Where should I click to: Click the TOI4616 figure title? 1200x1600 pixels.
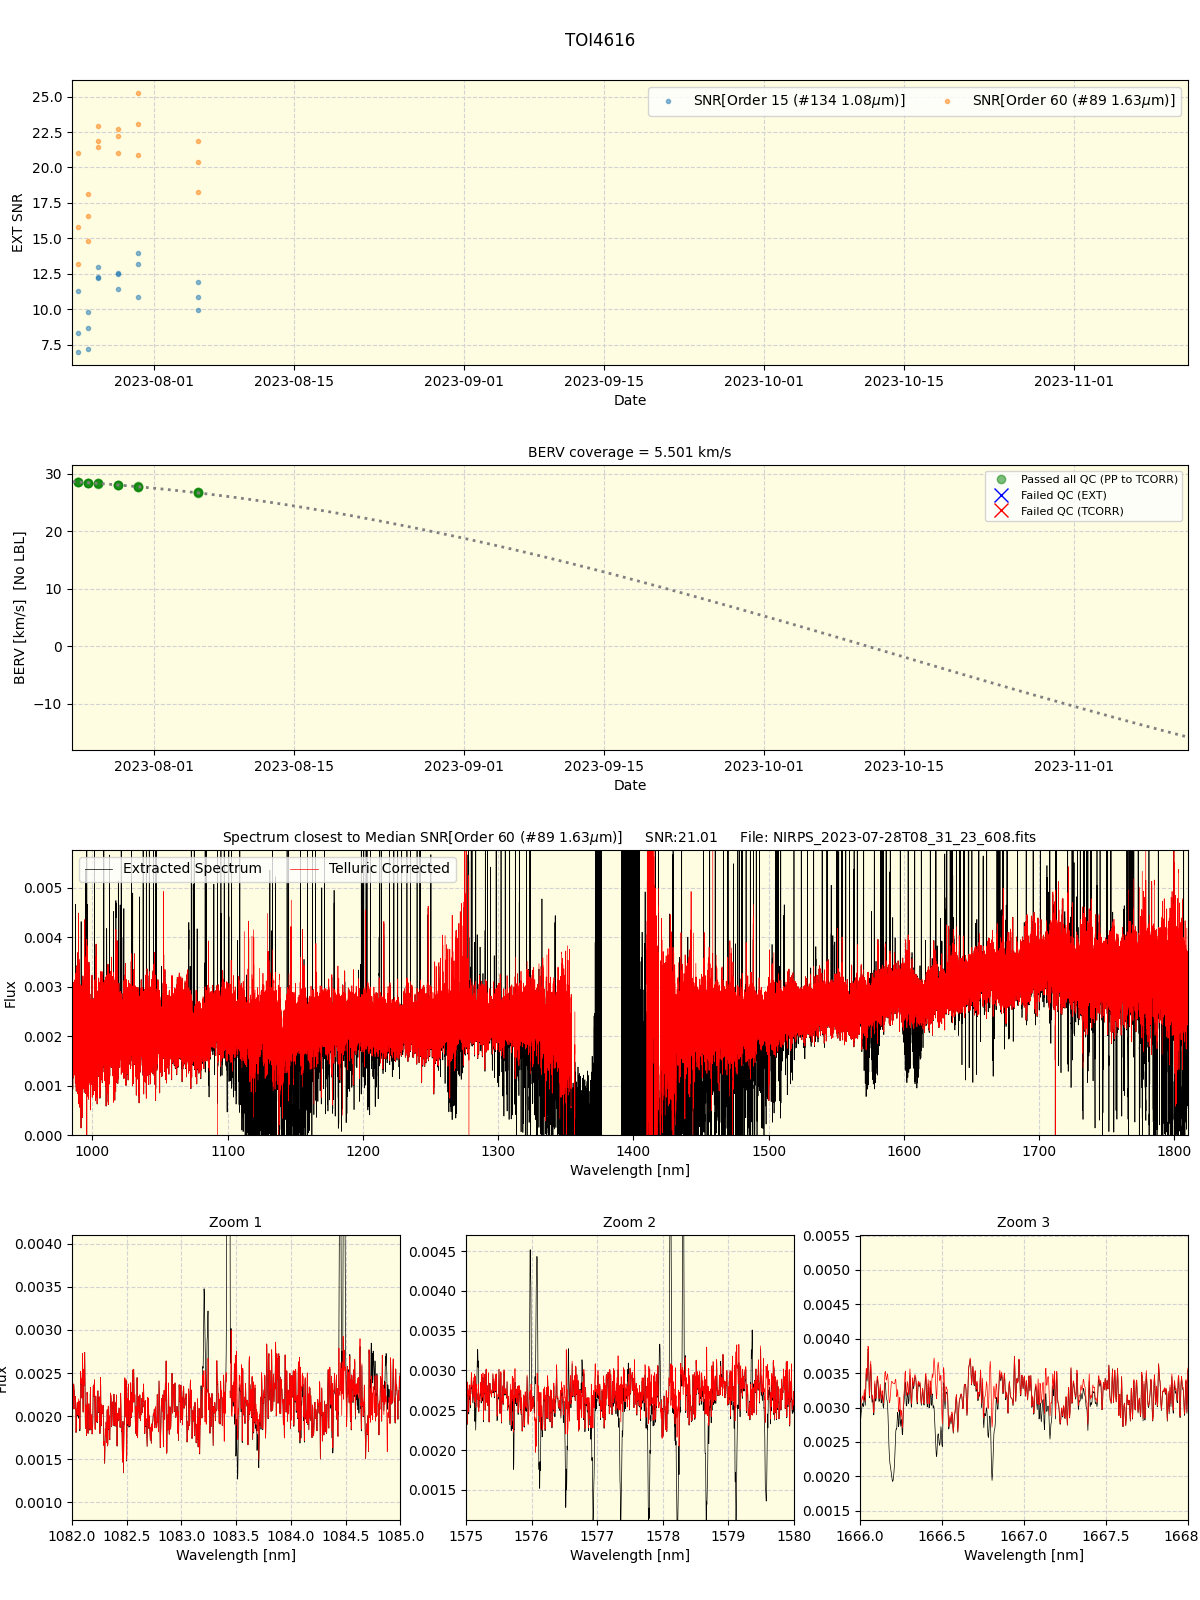(x=600, y=40)
